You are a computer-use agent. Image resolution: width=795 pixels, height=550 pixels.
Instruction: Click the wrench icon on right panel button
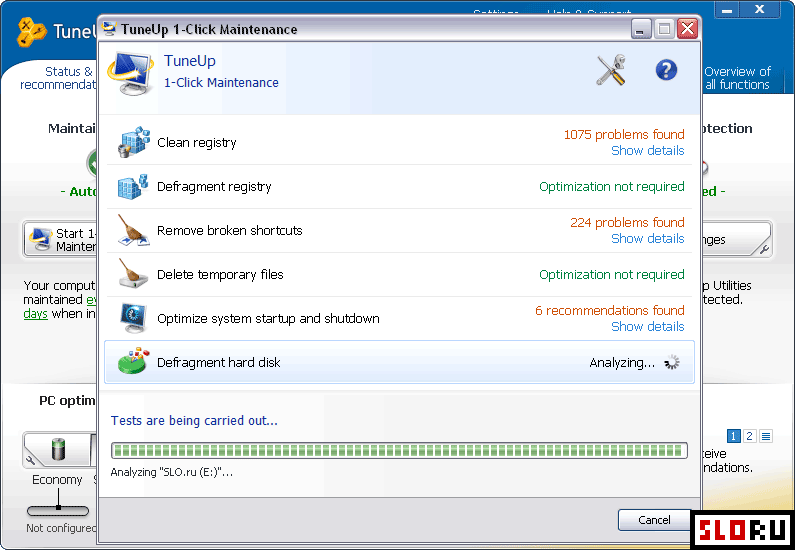[x=764, y=249]
